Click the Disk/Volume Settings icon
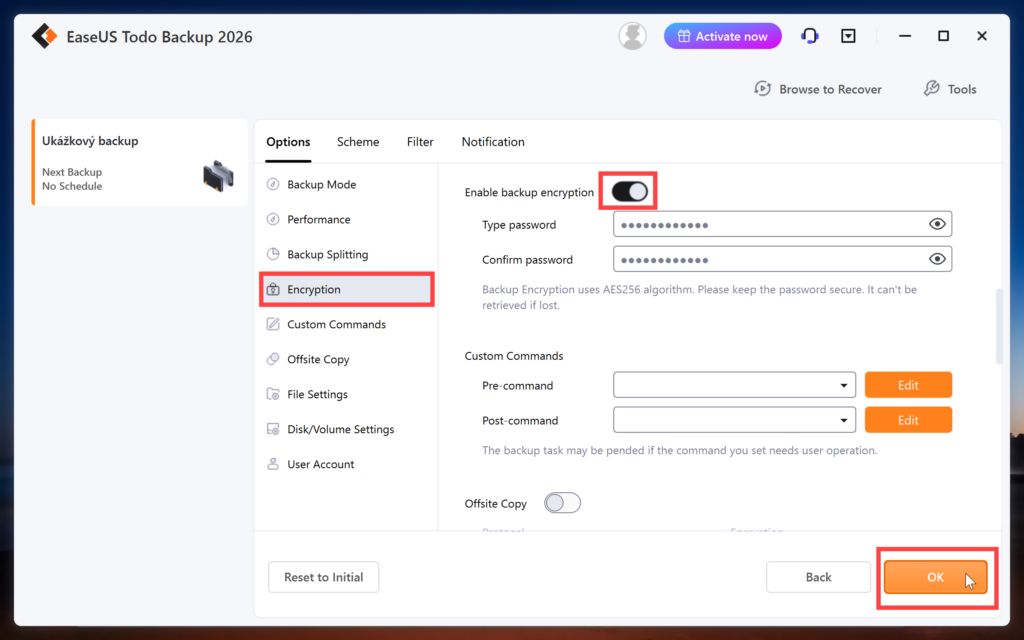 [273, 429]
